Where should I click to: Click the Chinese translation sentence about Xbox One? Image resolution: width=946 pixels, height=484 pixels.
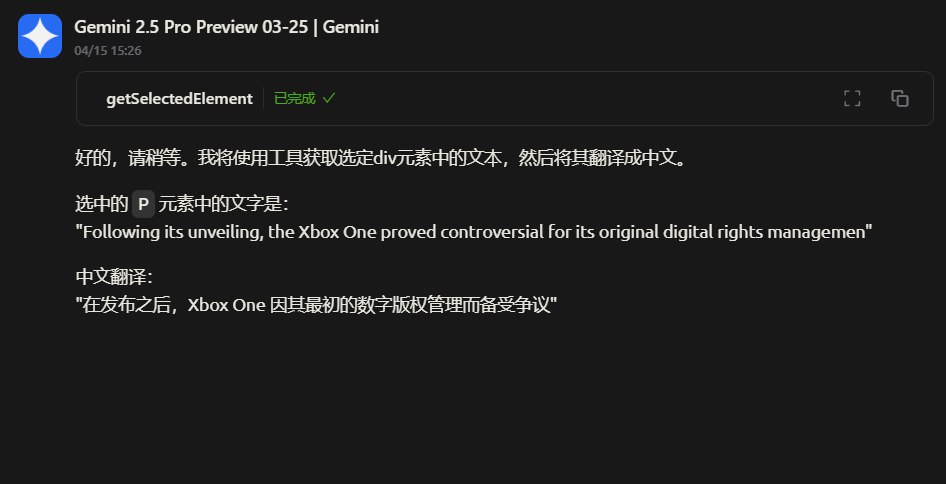pos(316,305)
